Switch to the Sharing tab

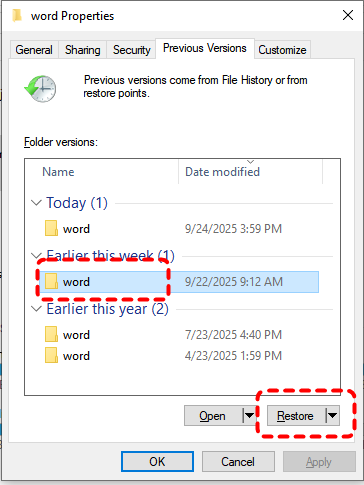83,50
